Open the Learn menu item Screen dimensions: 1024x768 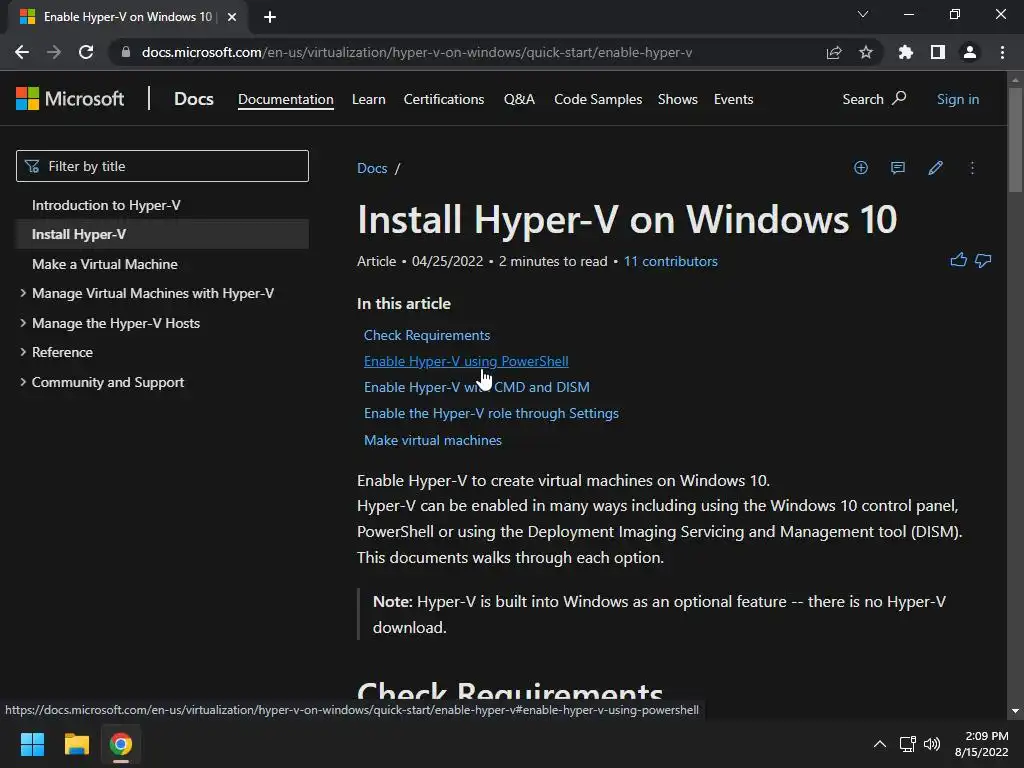[368, 99]
